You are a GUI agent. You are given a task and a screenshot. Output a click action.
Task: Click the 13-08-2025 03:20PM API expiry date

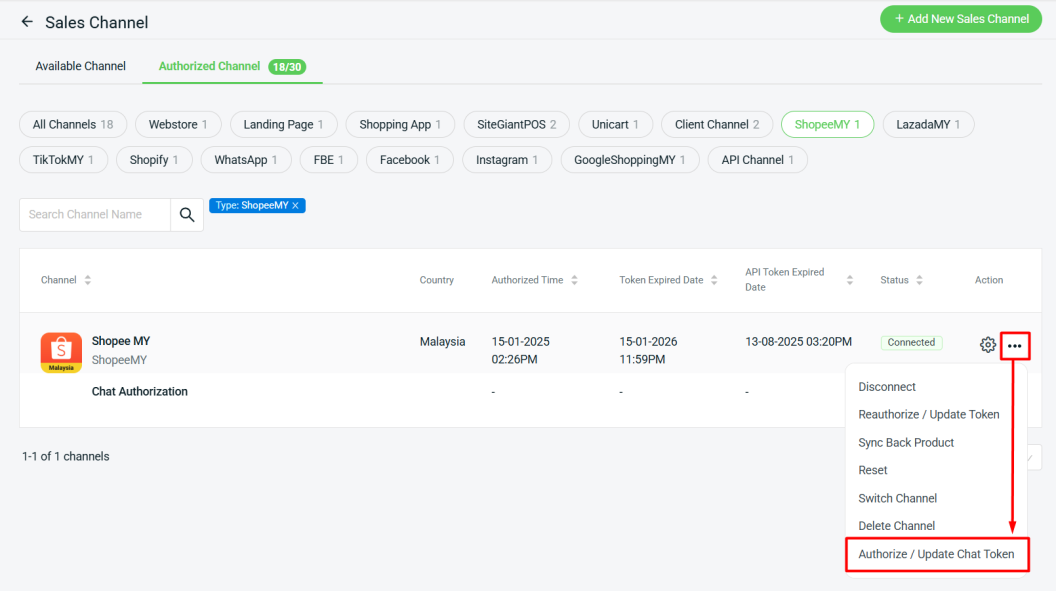798,342
